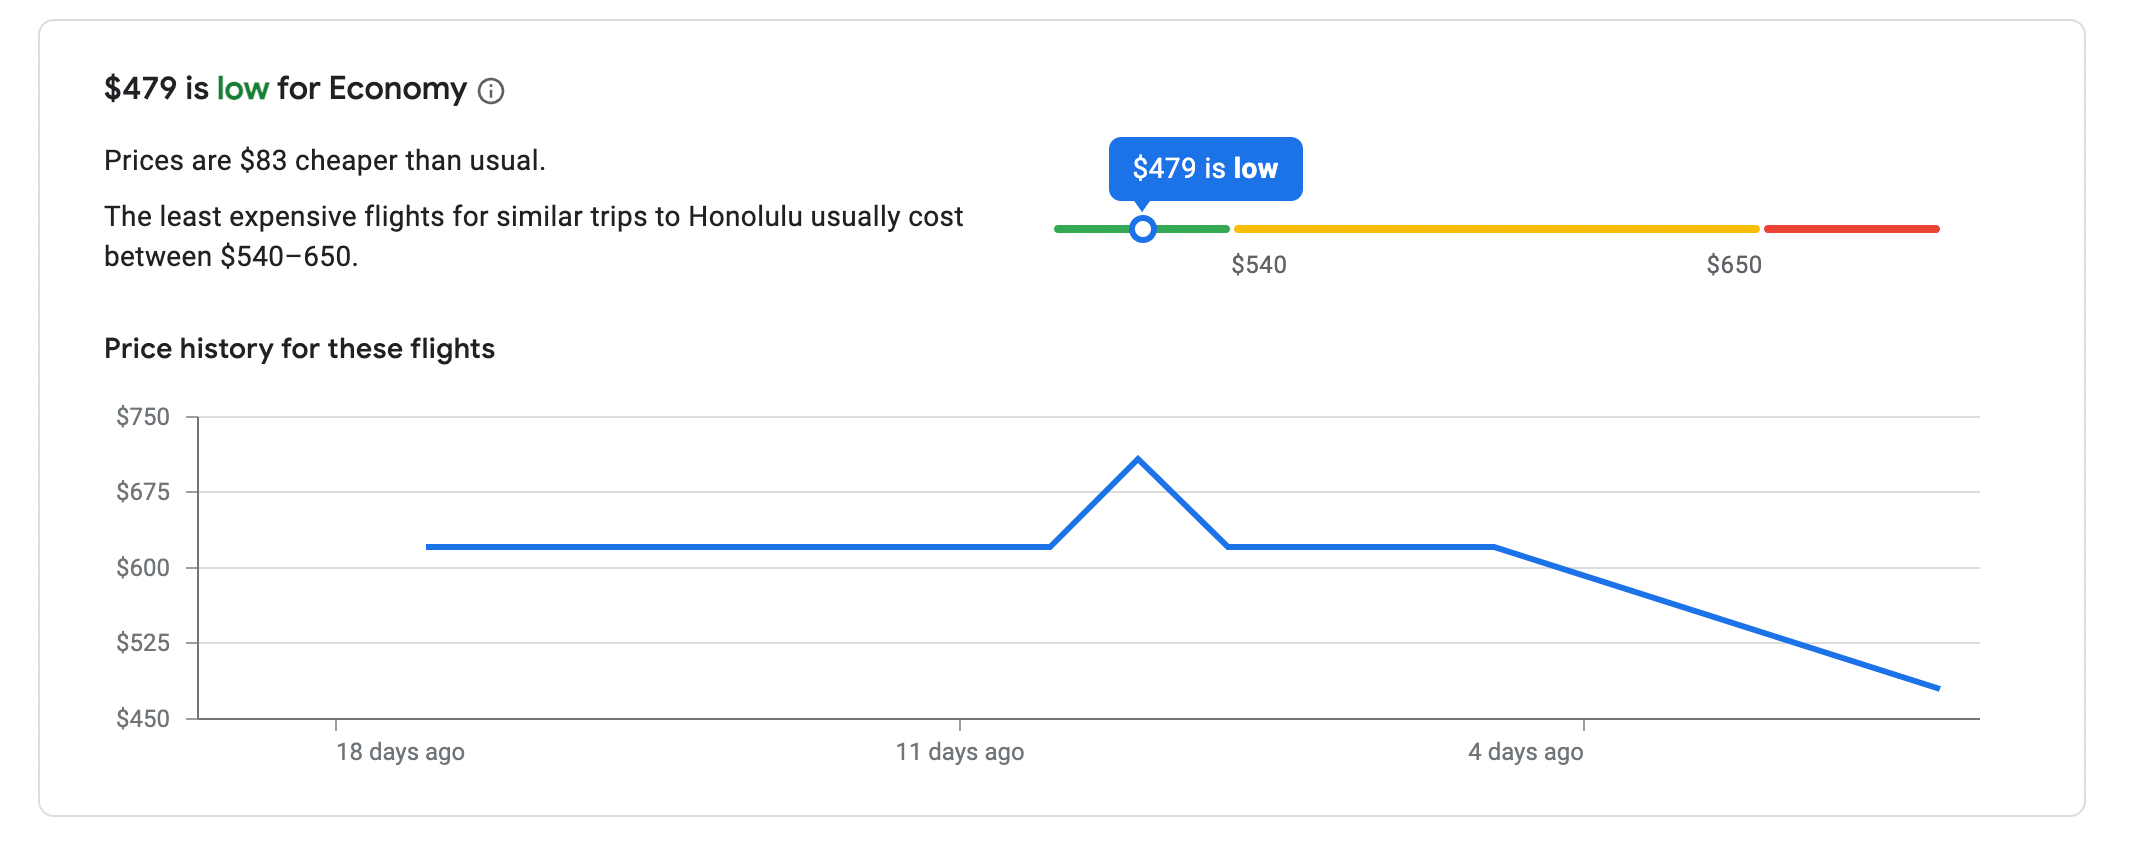Click the "11 days ago" axis label

[x=960, y=752]
